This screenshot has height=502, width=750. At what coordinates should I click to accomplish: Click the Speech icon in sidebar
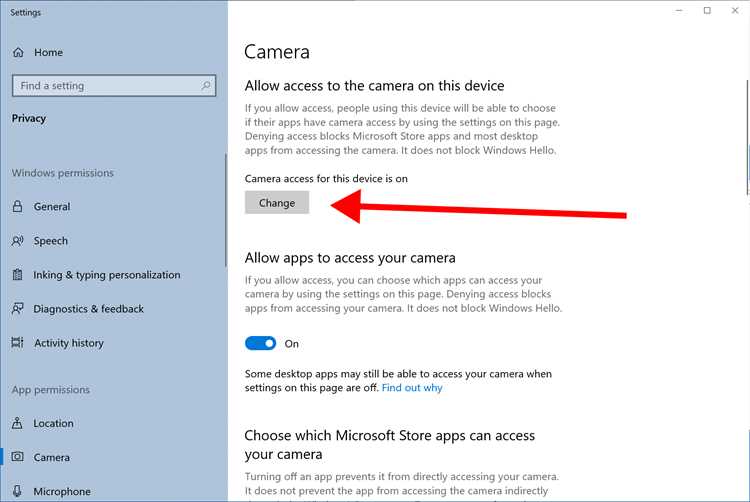tap(18, 240)
